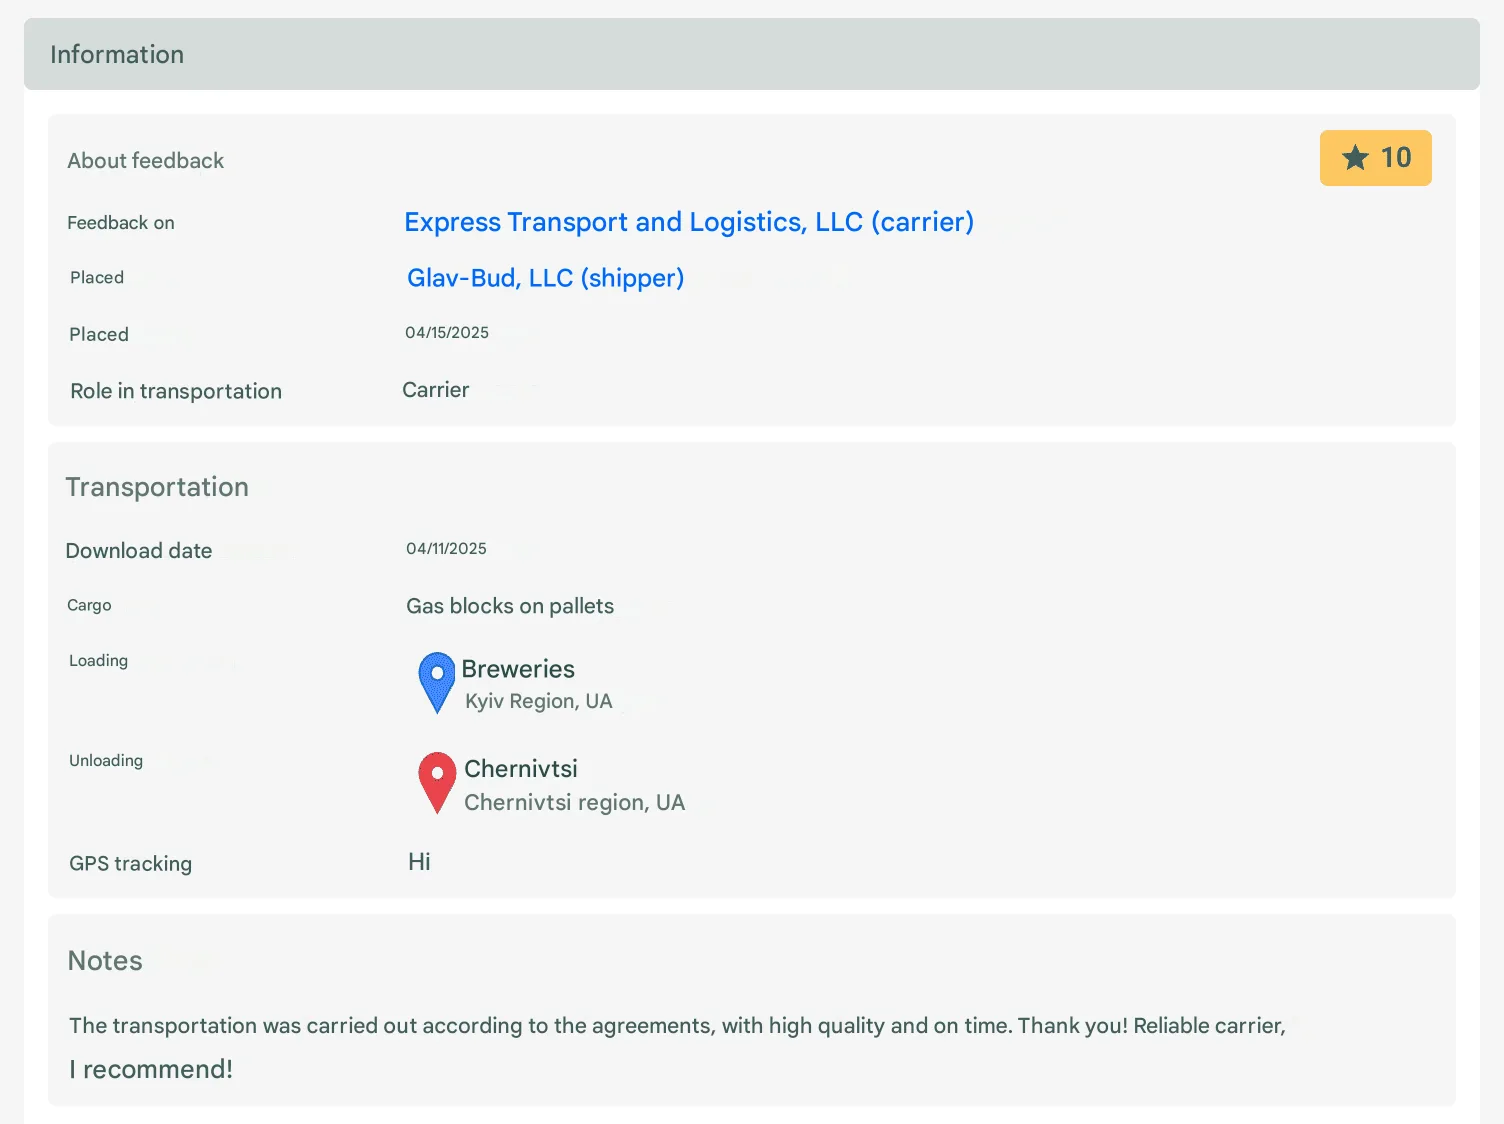Click the Transportation section heading
Screen dimensions: 1504x1124
(157, 487)
